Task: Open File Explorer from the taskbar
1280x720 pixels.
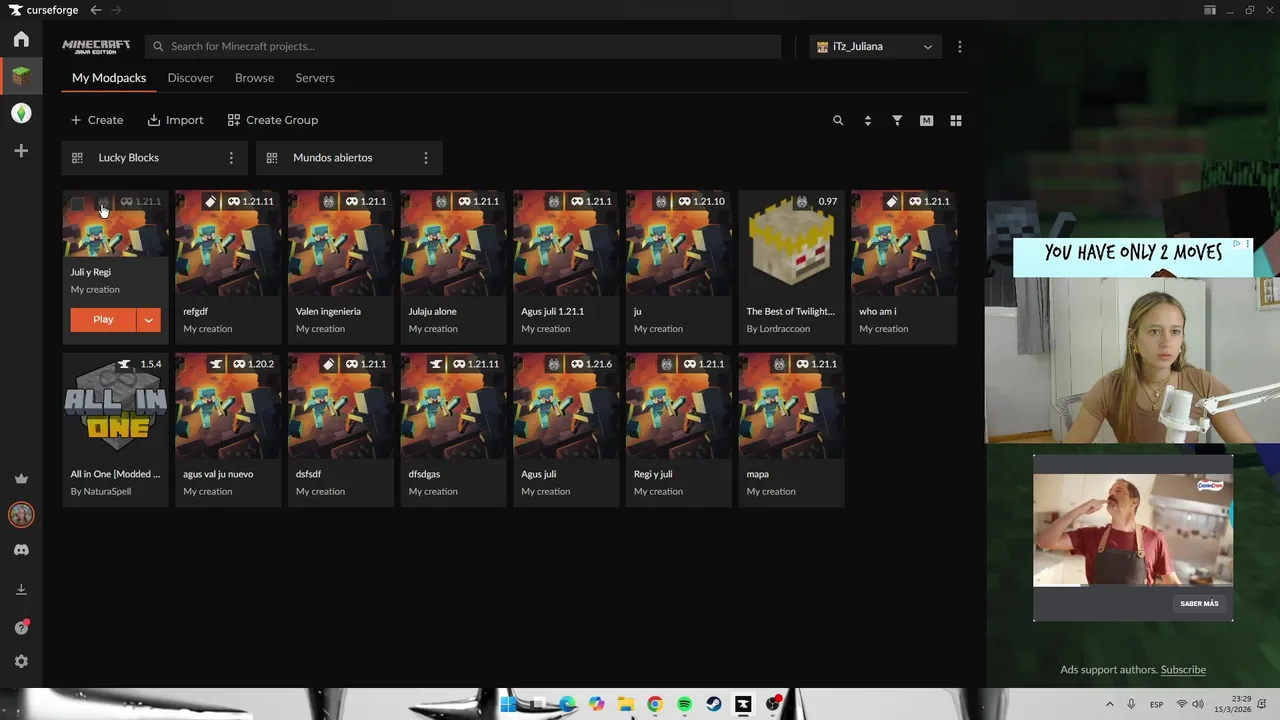Action: (x=626, y=704)
